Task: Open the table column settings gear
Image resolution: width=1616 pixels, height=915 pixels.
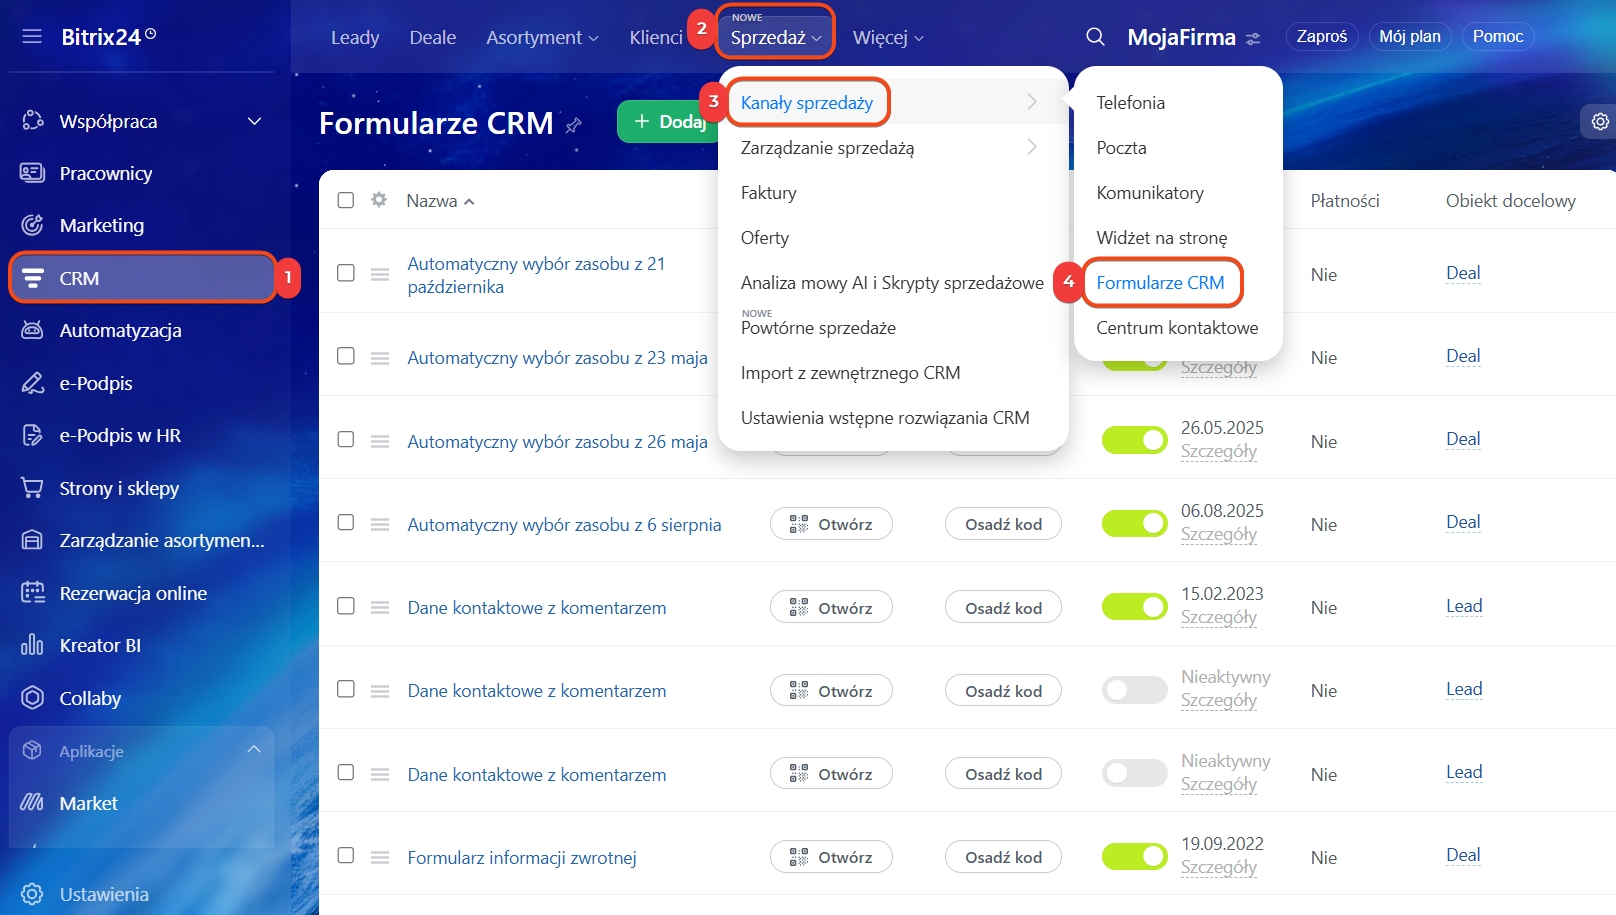Action: (379, 200)
